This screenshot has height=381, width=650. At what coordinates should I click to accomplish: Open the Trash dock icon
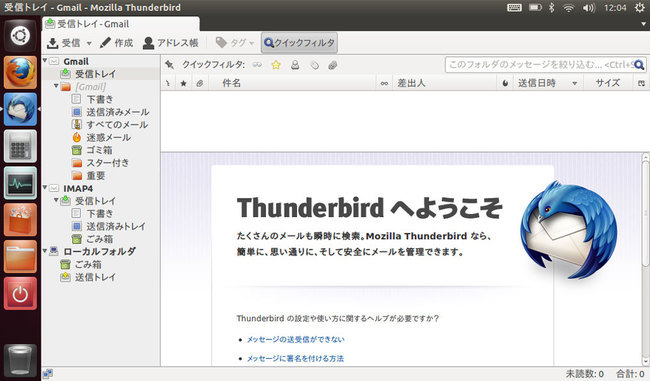coord(20,360)
